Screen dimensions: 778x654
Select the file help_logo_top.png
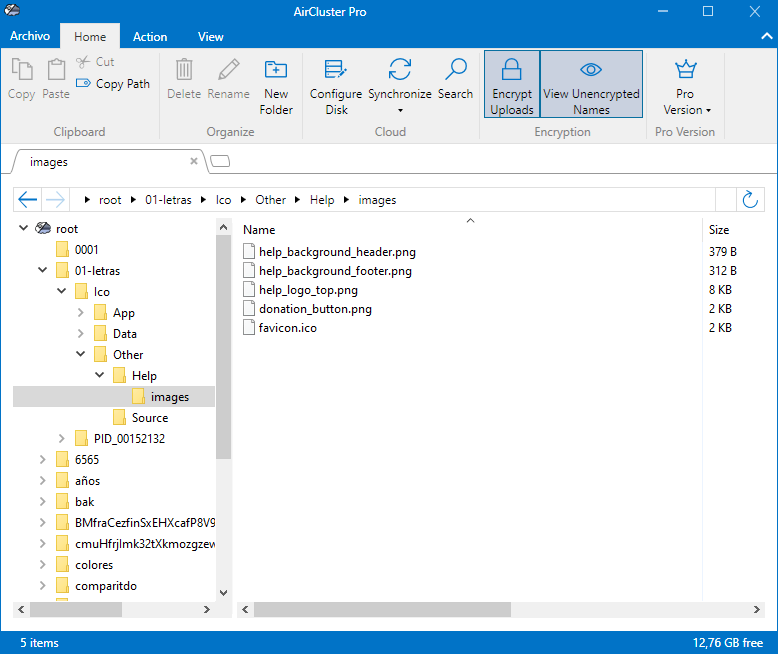pyautogui.click(x=308, y=290)
